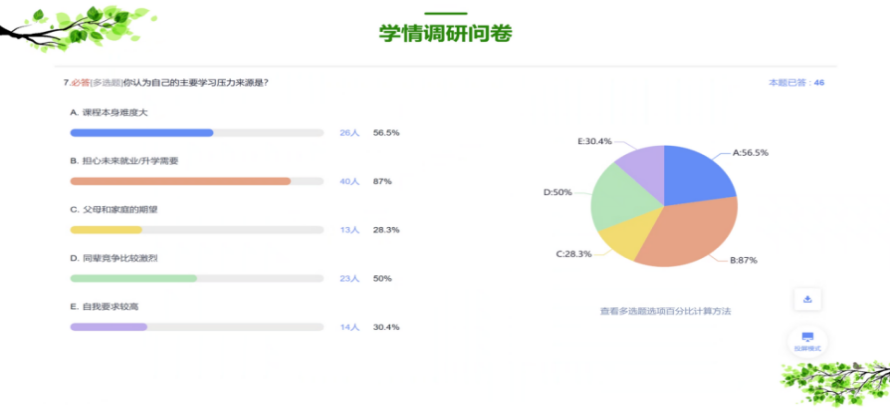Click the green progress bar for option D
The width and height of the screenshot is (890, 413).
[x=133, y=278]
